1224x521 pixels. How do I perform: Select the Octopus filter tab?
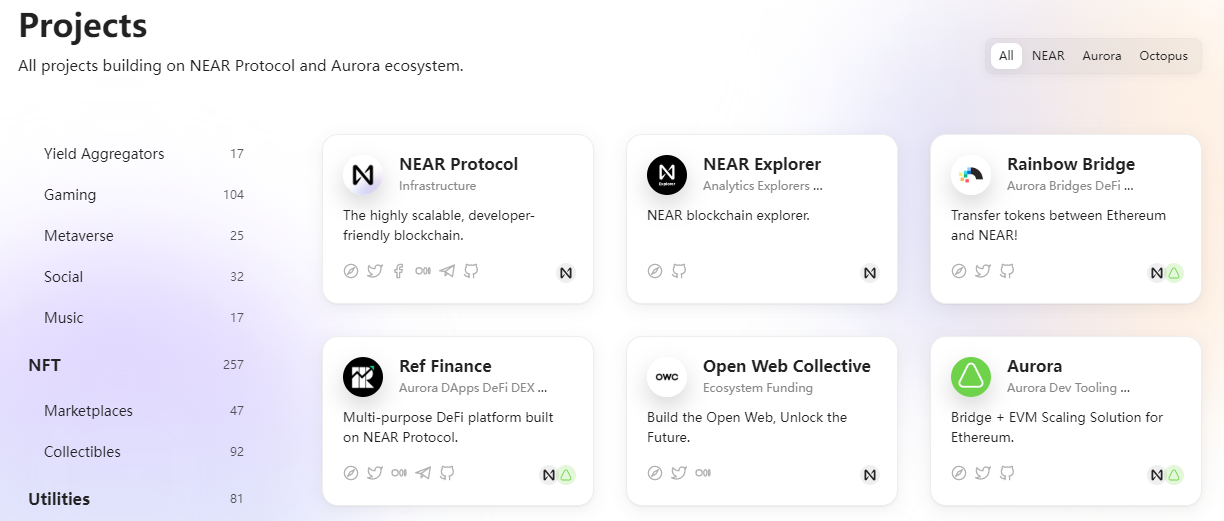pyautogui.click(x=1164, y=56)
